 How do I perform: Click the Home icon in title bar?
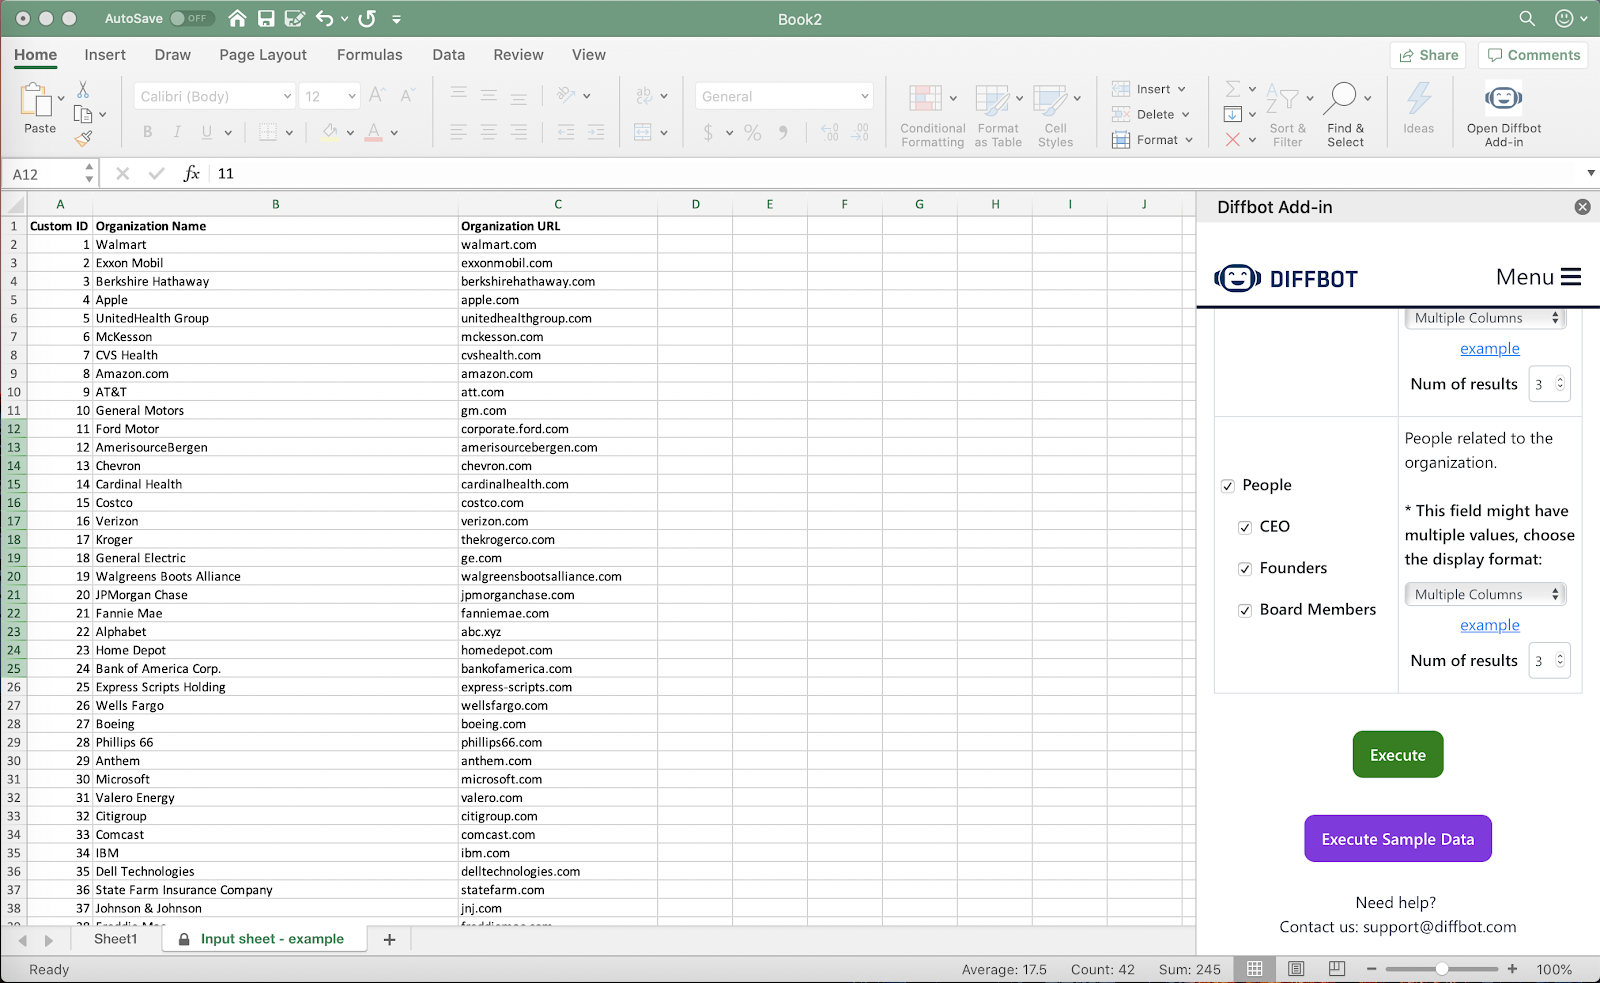coord(237,18)
